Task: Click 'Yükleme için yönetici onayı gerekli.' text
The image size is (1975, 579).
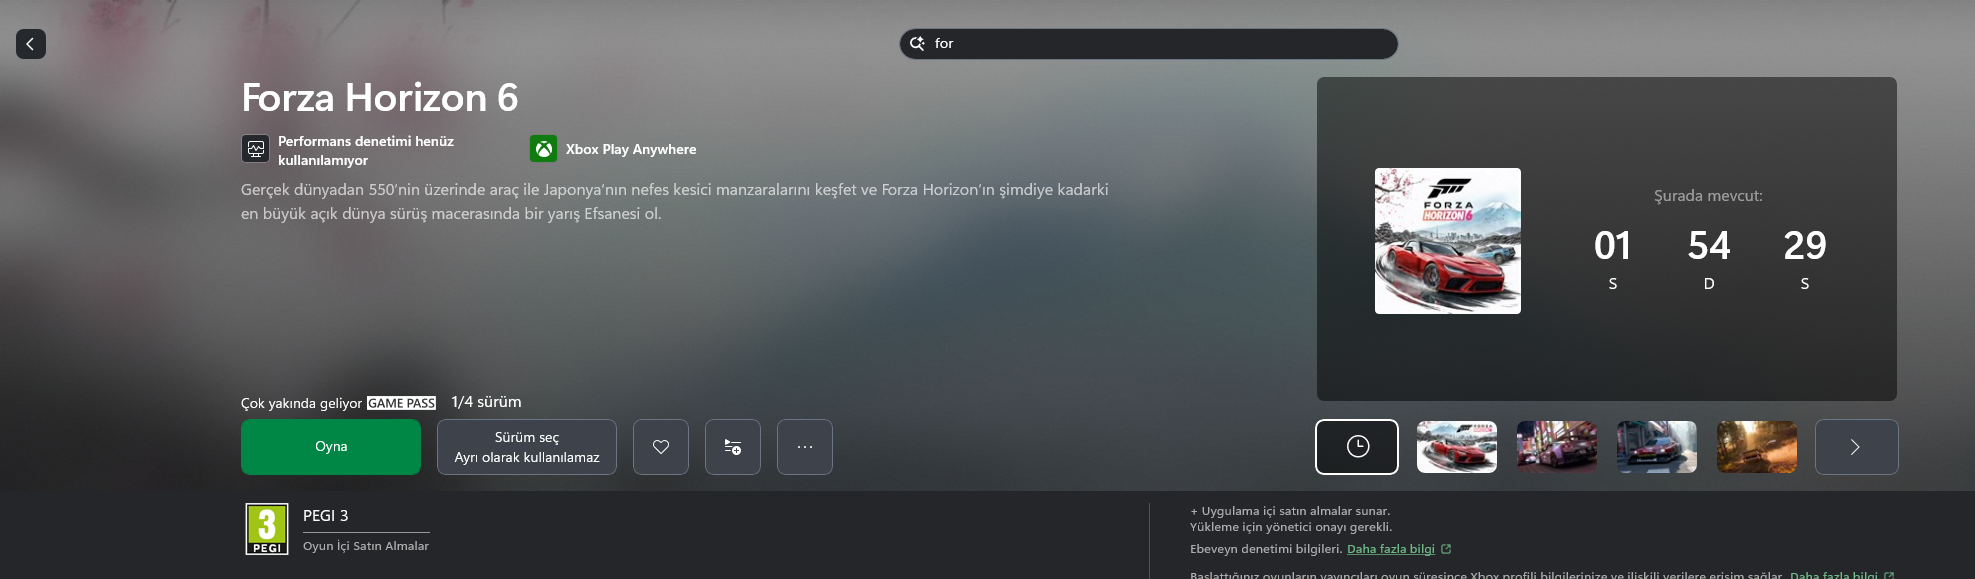Action: point(1291,527)
